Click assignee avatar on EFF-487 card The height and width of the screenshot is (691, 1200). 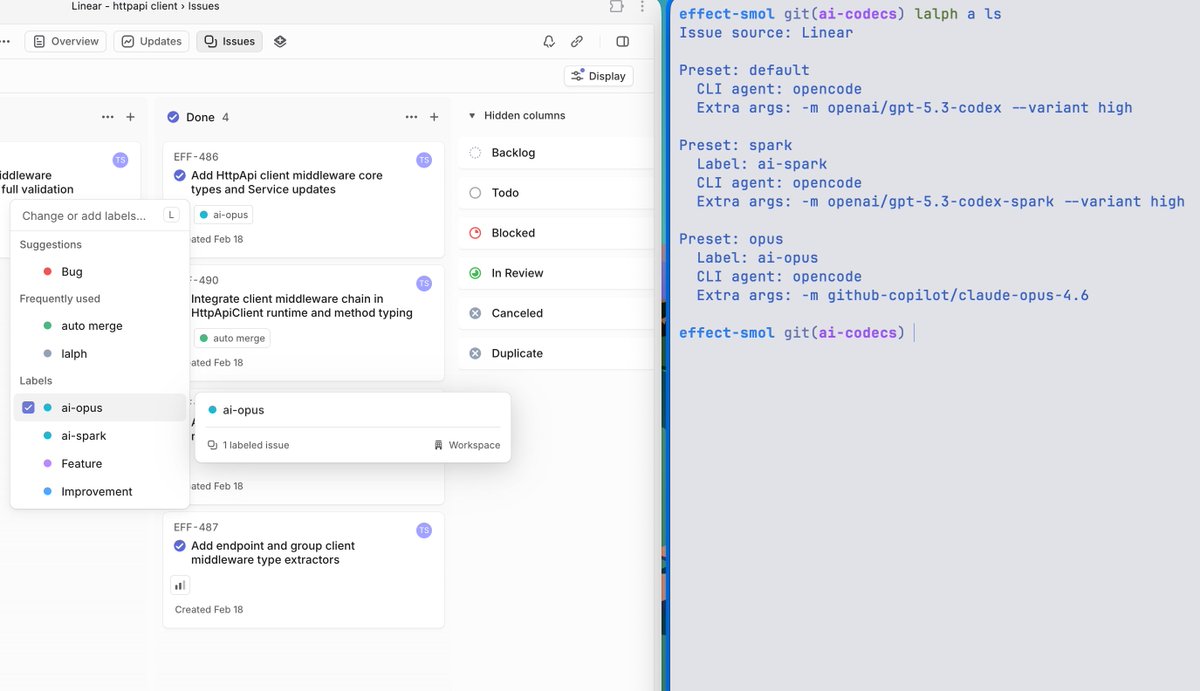pyautogui.click(x=424, y=530)
